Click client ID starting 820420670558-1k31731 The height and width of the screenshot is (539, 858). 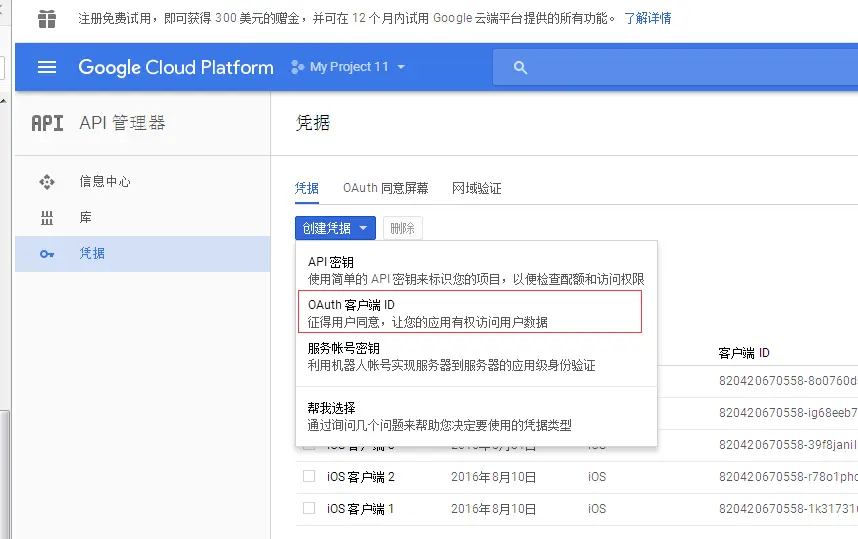tap(788, 509)
